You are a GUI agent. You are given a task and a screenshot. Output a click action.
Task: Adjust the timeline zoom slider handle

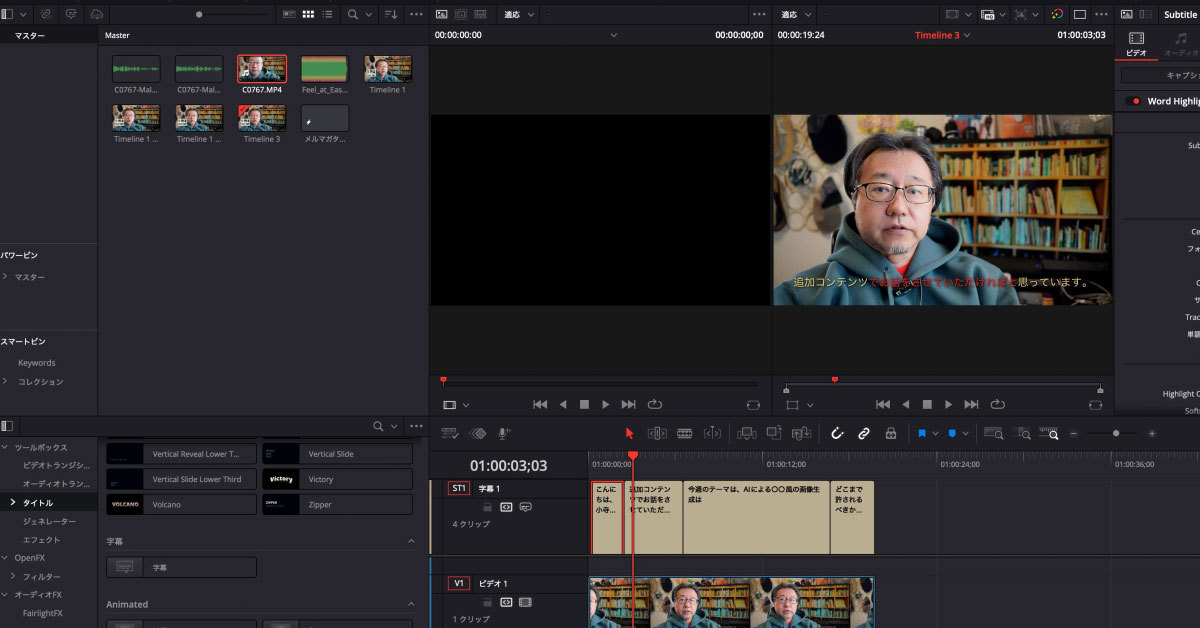tap(1116, 433)
